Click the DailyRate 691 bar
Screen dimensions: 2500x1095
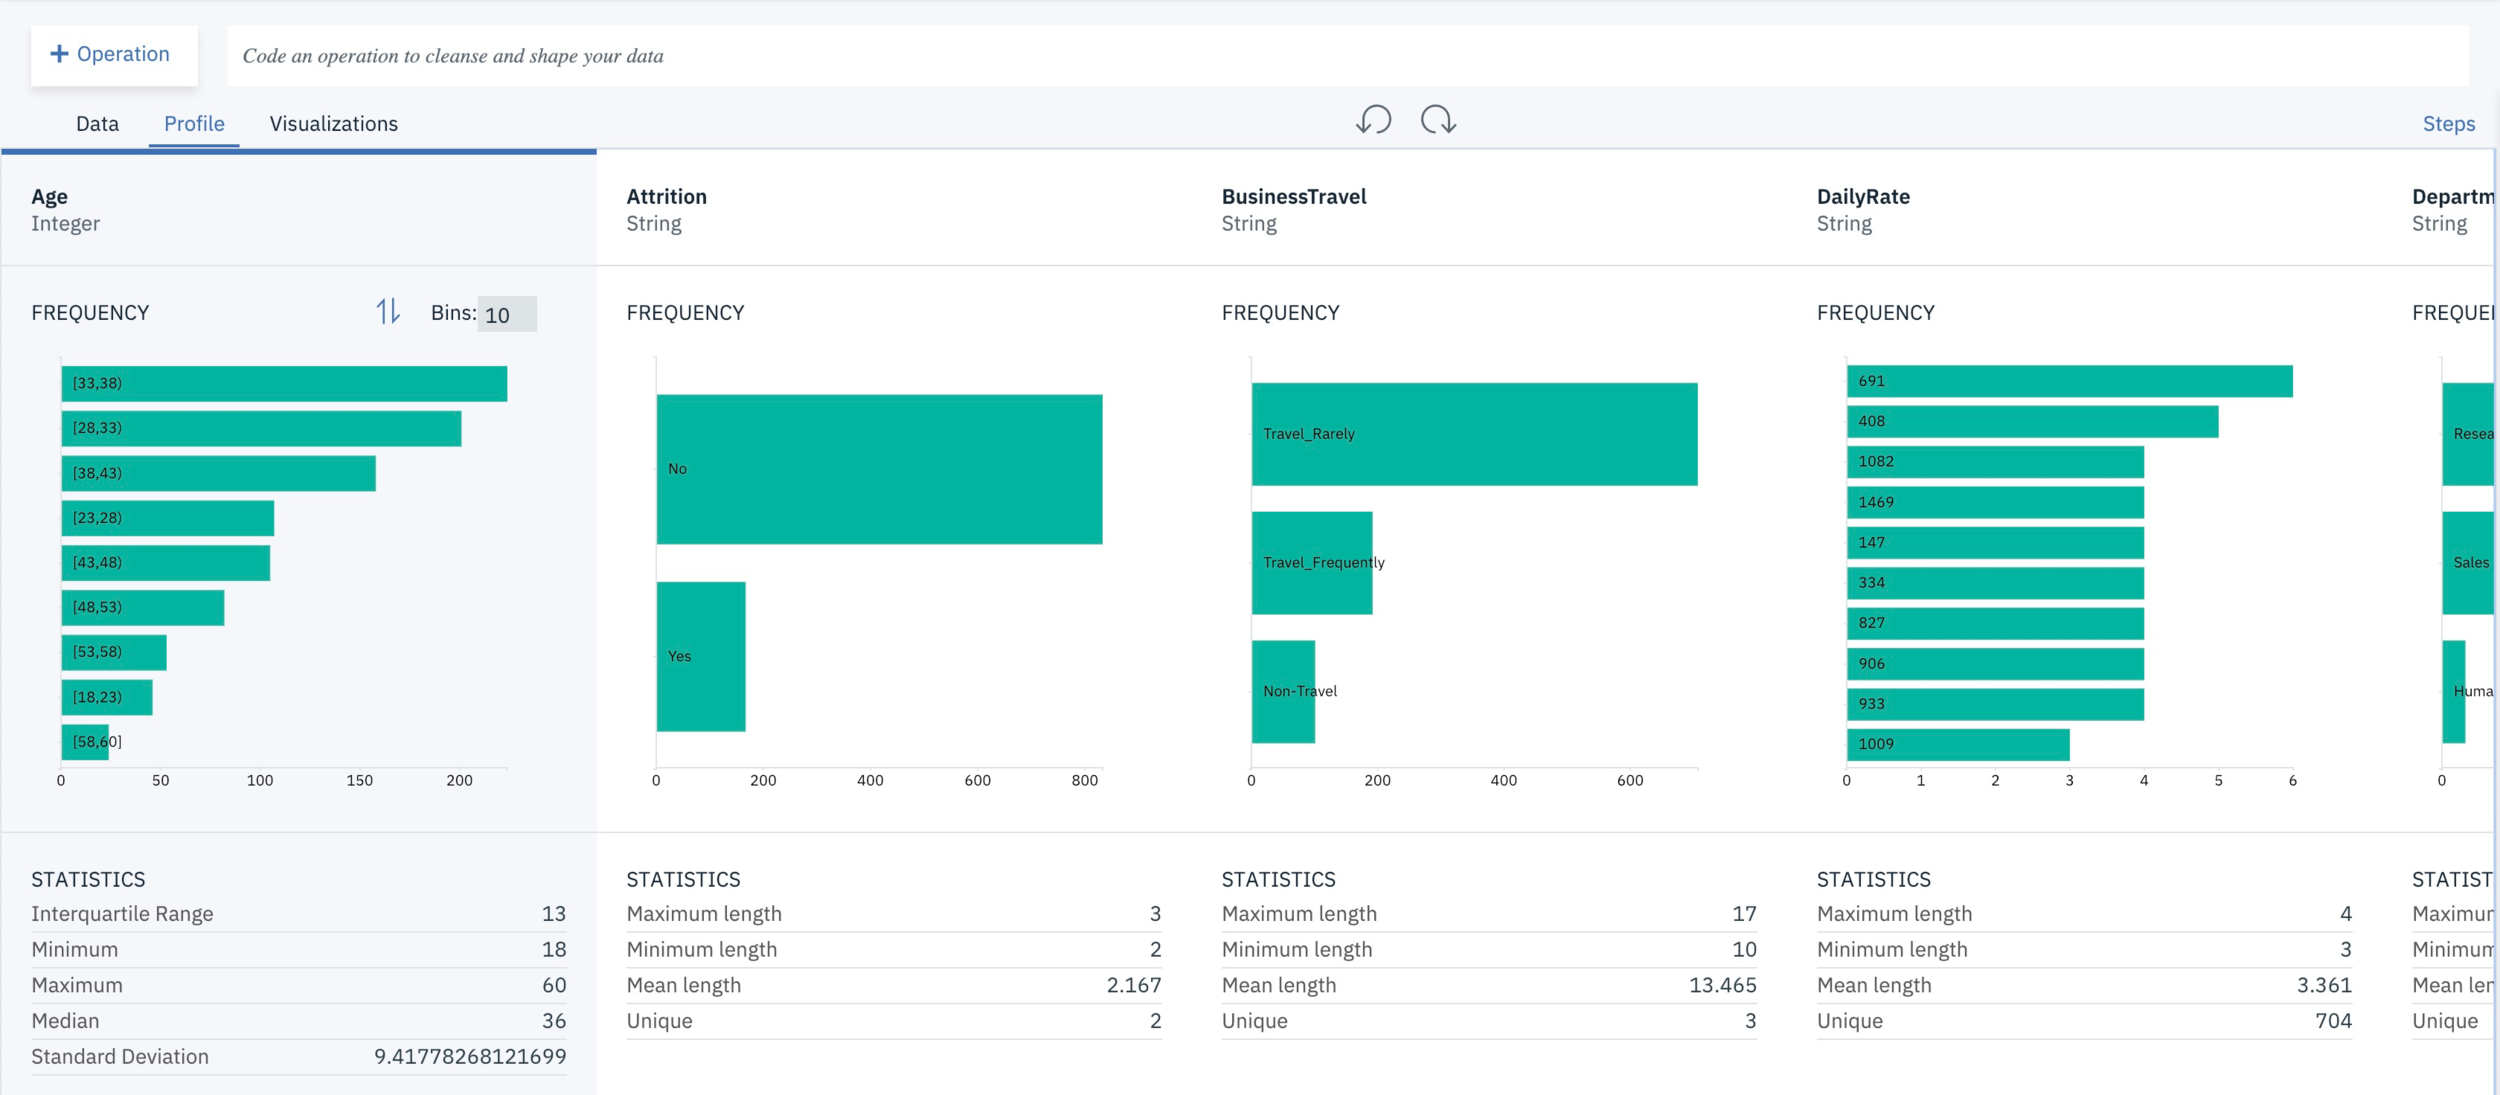[x=2068, y=381]
